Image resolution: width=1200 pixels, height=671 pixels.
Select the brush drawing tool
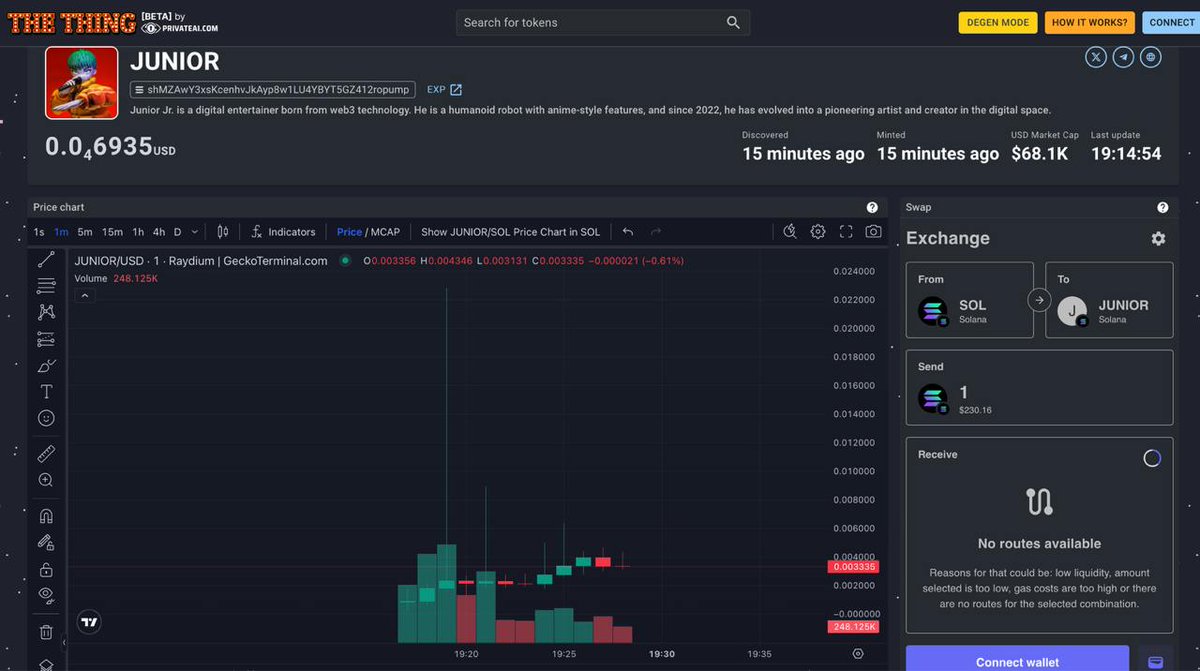(x=46, y=365)
